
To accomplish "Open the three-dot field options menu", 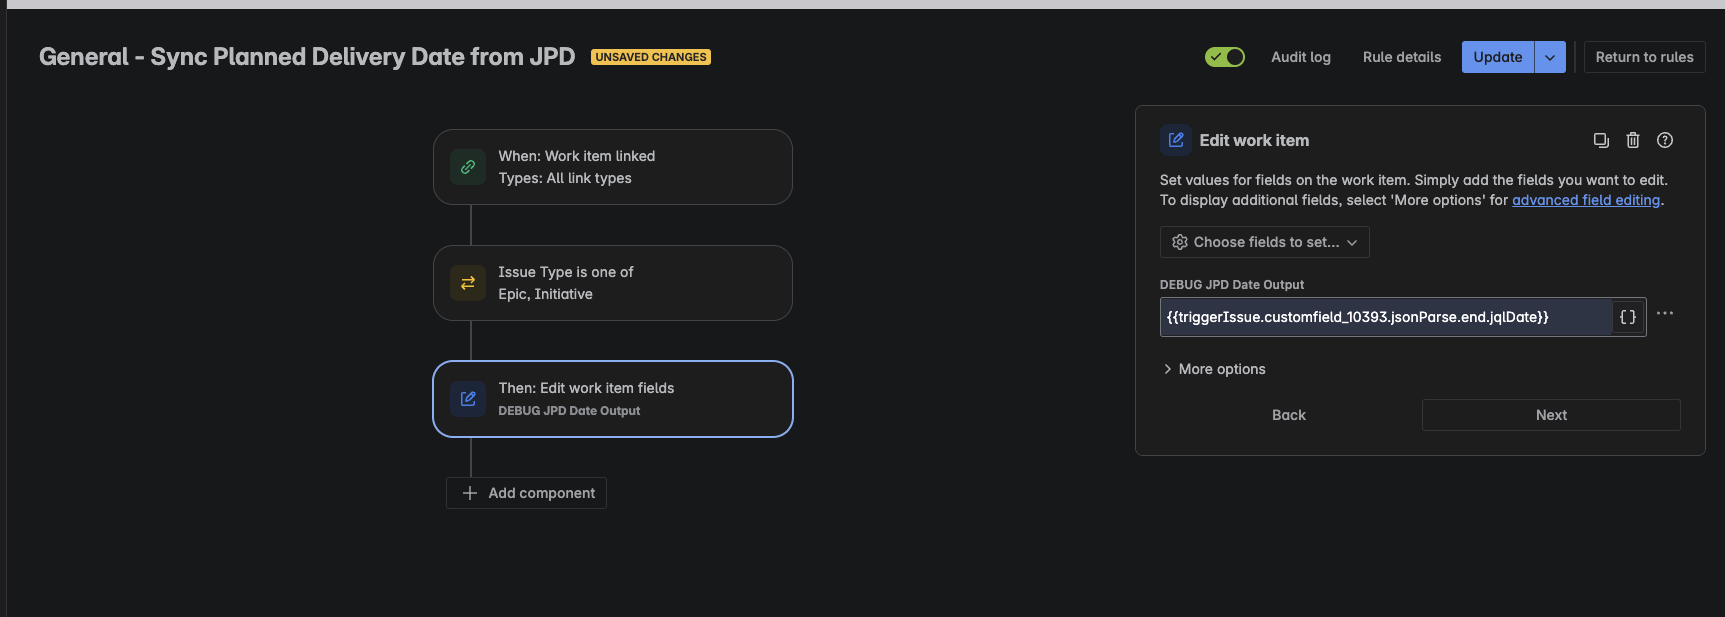I will (1665, 313).
